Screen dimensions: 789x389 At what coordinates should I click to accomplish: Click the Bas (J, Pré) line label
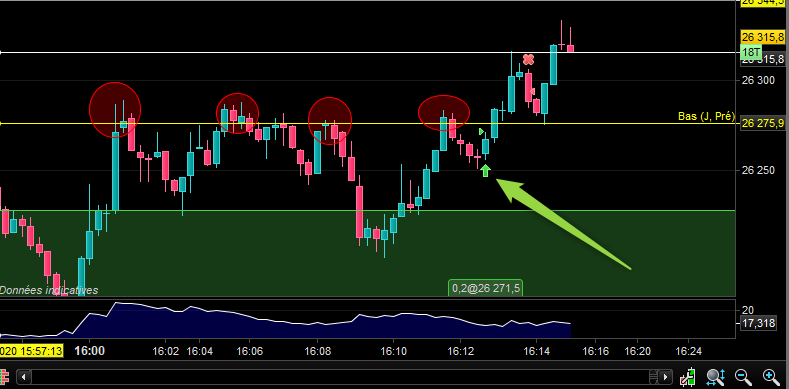706,117
